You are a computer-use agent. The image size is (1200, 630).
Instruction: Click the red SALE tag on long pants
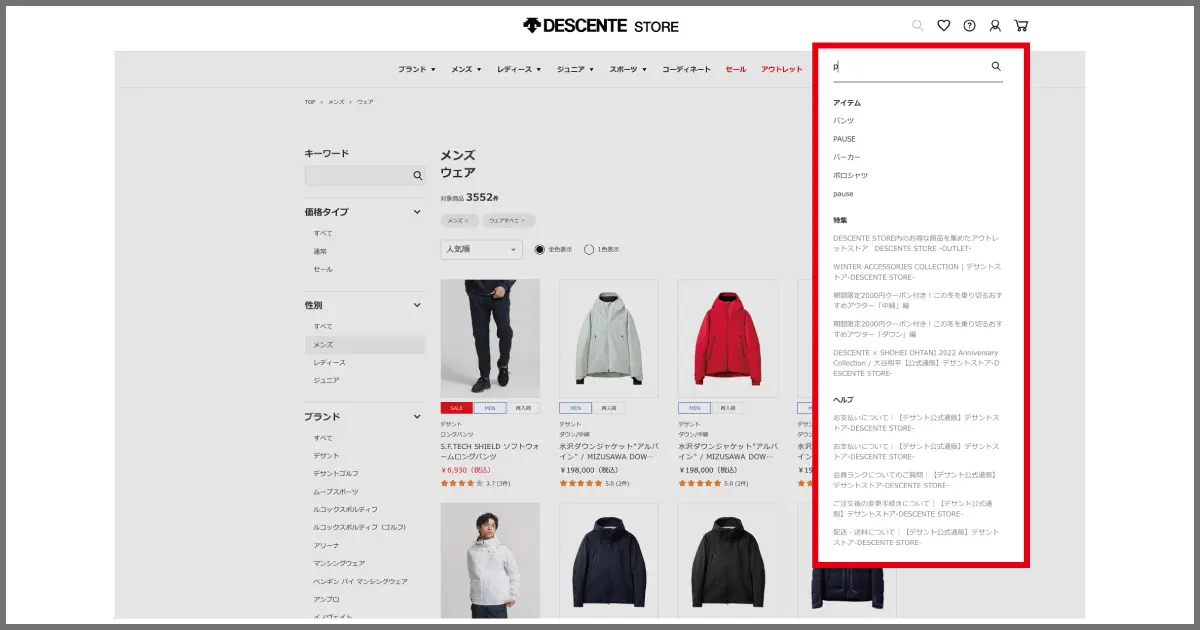click(458, 408)
